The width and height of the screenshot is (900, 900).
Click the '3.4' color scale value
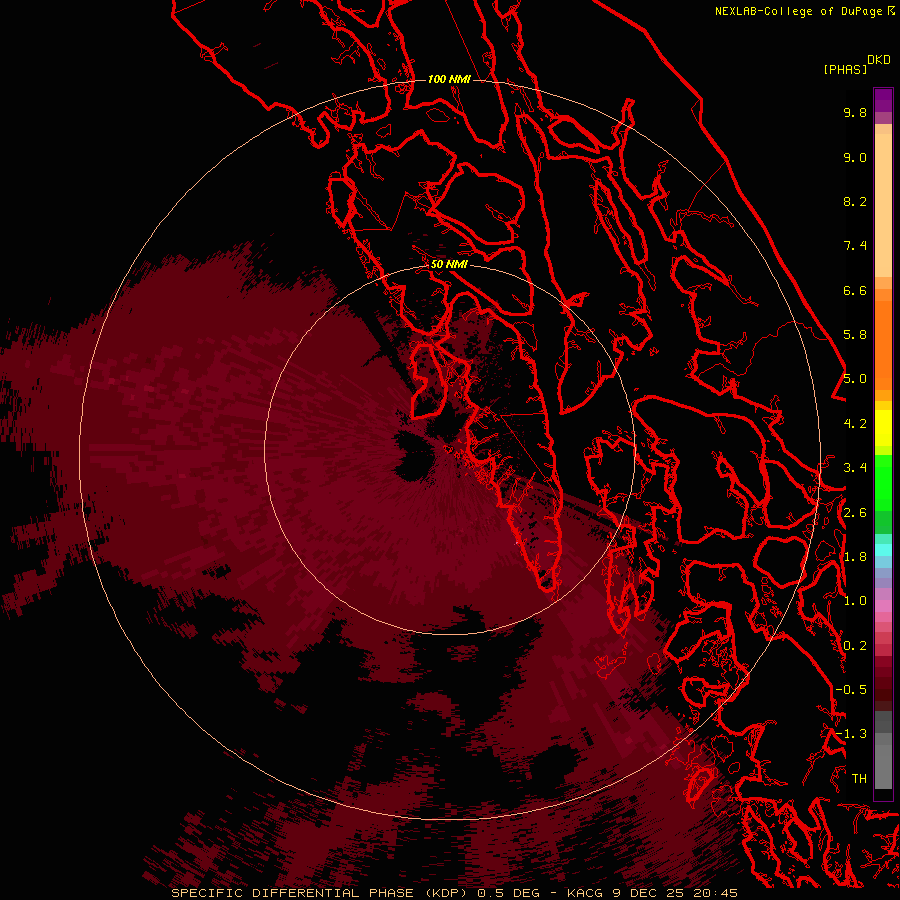tap(855, 468)
